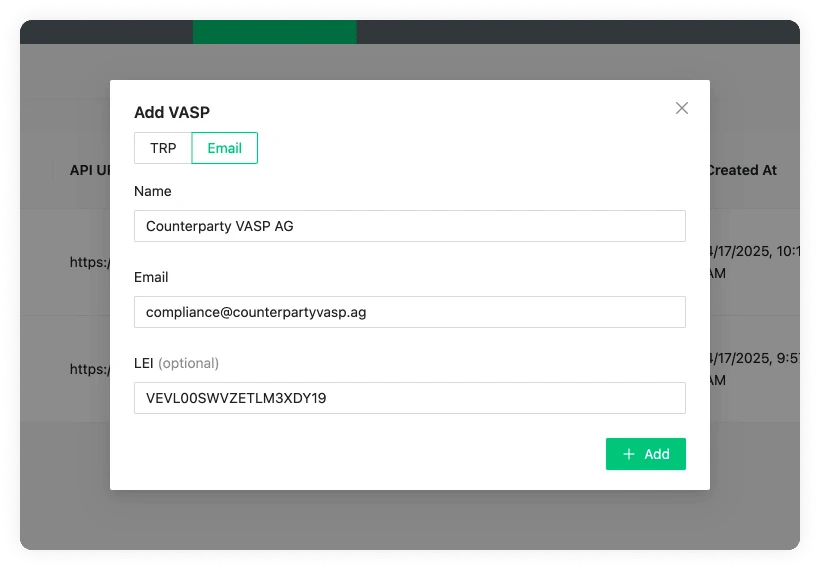Click the Created At column header
The image size is (820, 570).
coord(741,170)
